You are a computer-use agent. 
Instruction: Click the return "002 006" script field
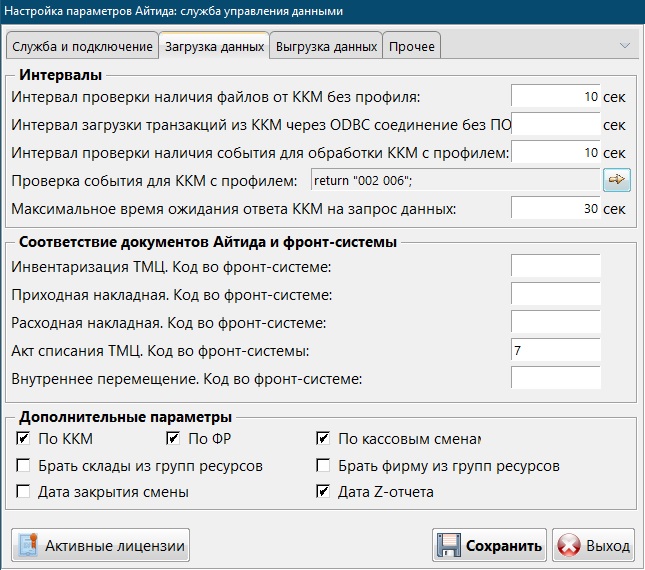coord(456,180)
